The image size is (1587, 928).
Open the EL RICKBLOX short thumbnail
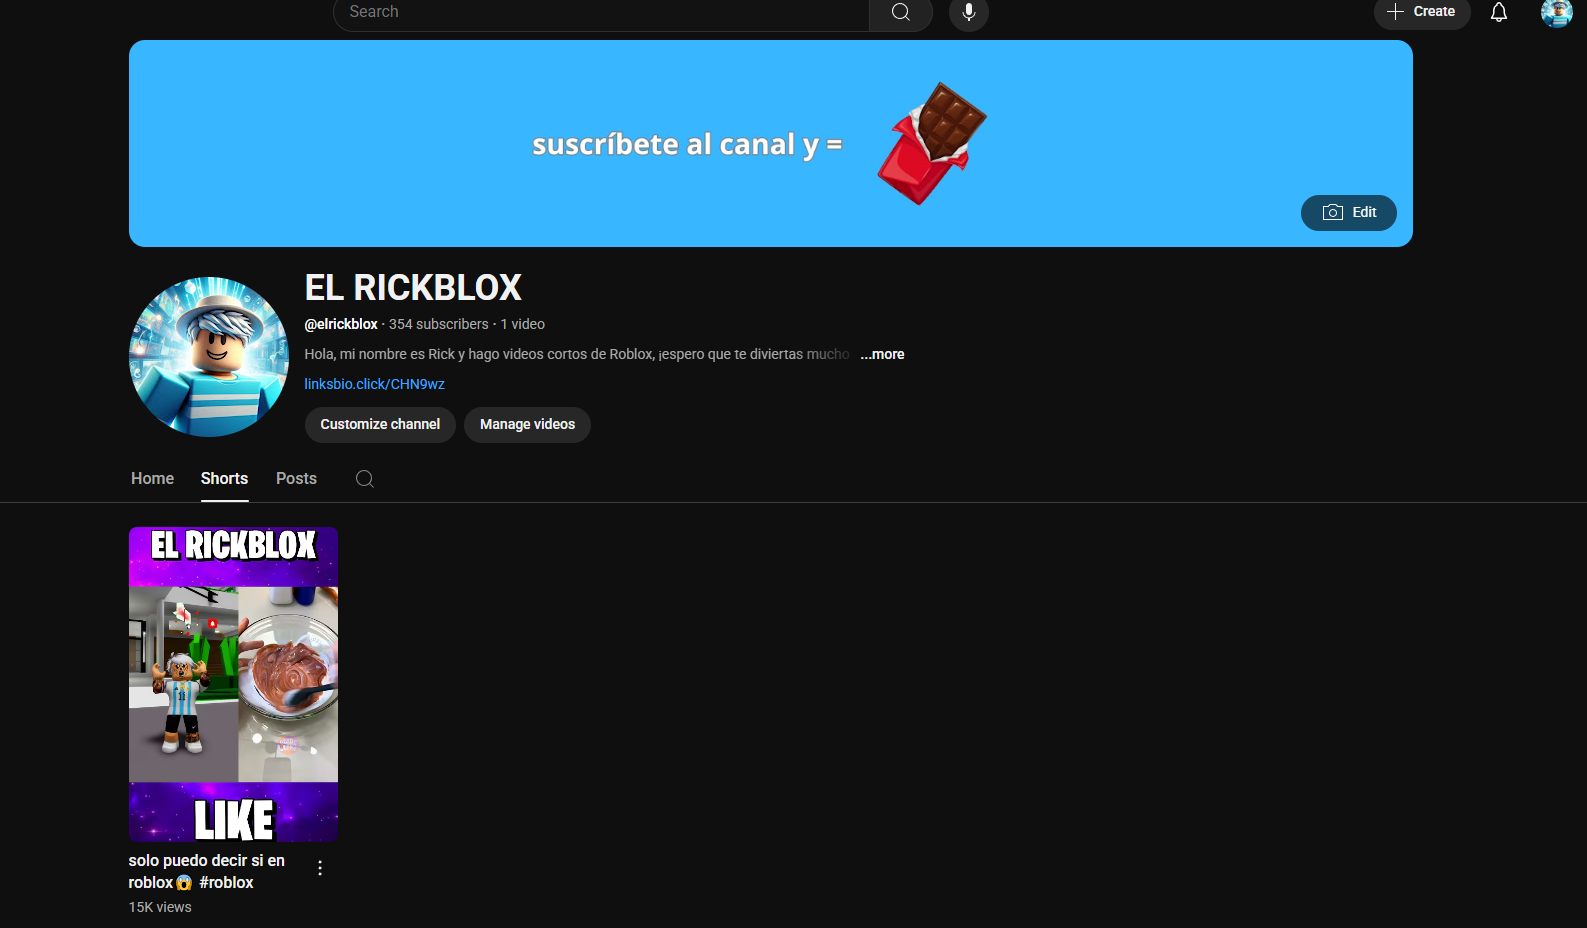tap(233, 684)
